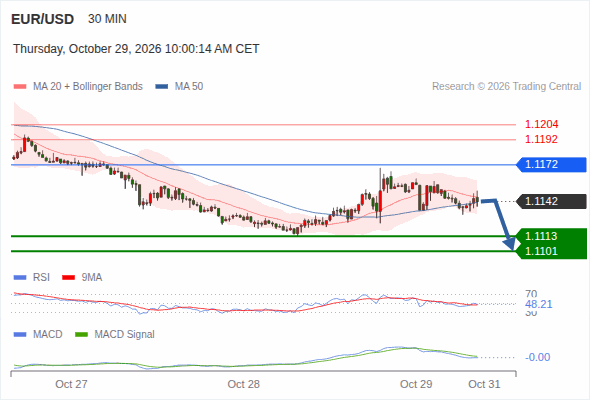The image size is (590, 400).
Task: Click the black 1.1142 current price tag
Action: point(551,201)
